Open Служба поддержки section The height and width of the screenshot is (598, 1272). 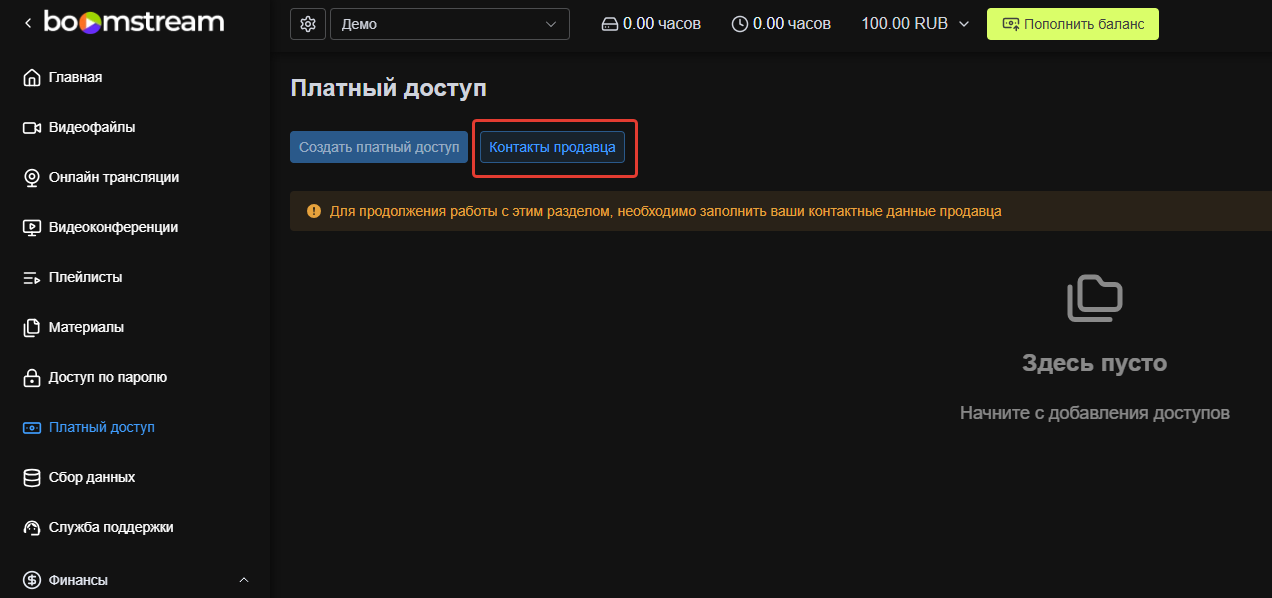point(111,527)
